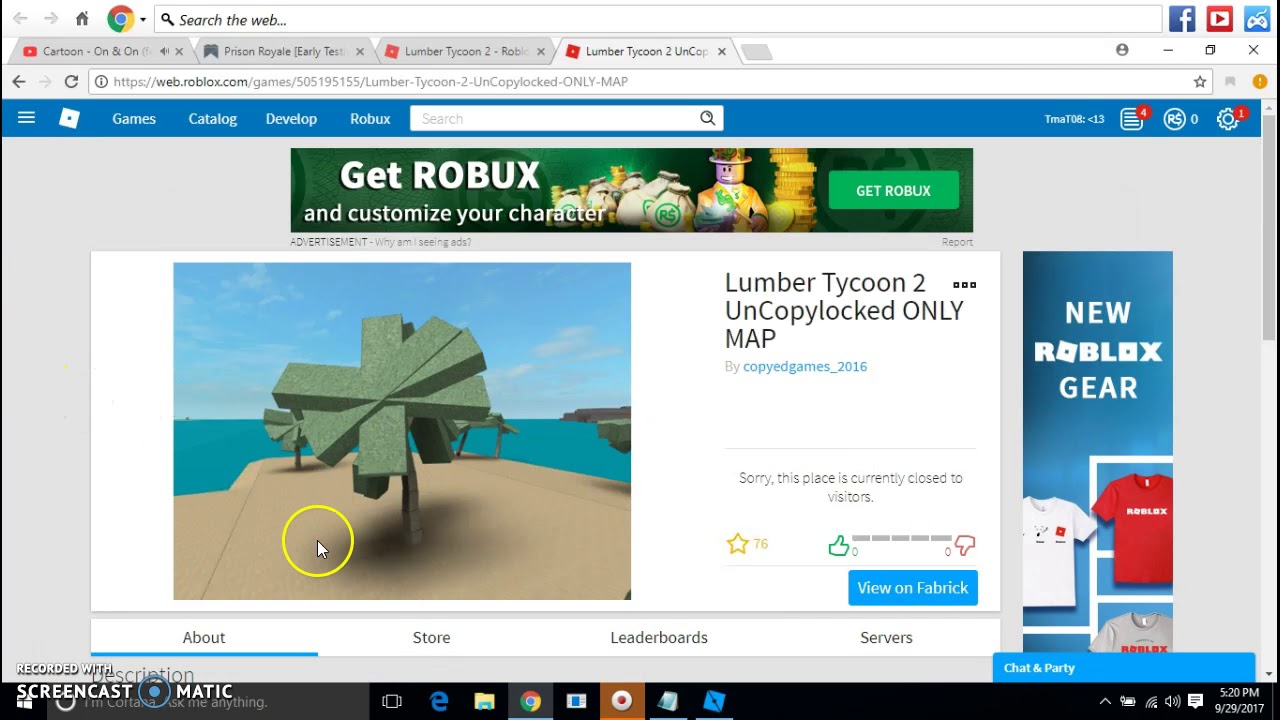Like the game with thumbs up
Viewport: 1280px width, 720px height.
tap(838, 545)
